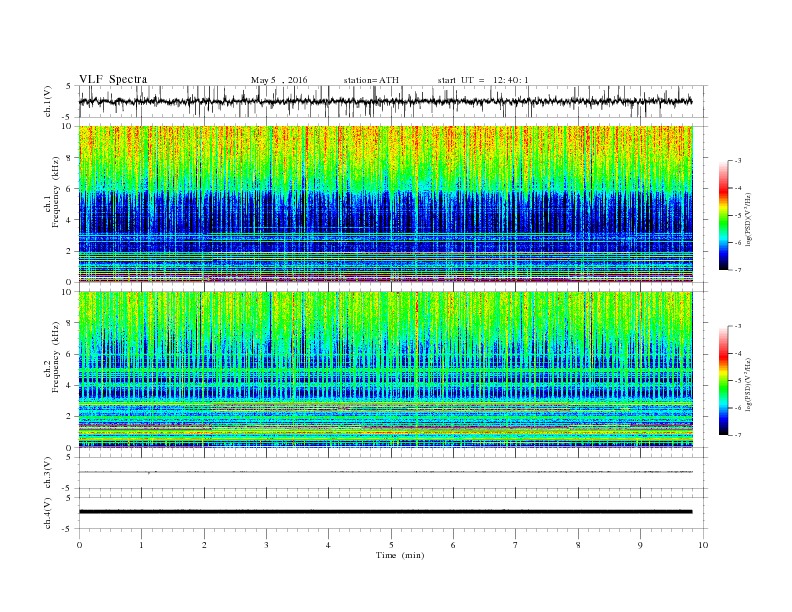This screenshot has width=792, height=612.
Task: Click the "6" kHz tick of ch.2 spectrogram
Action: [x=70, y=354]
